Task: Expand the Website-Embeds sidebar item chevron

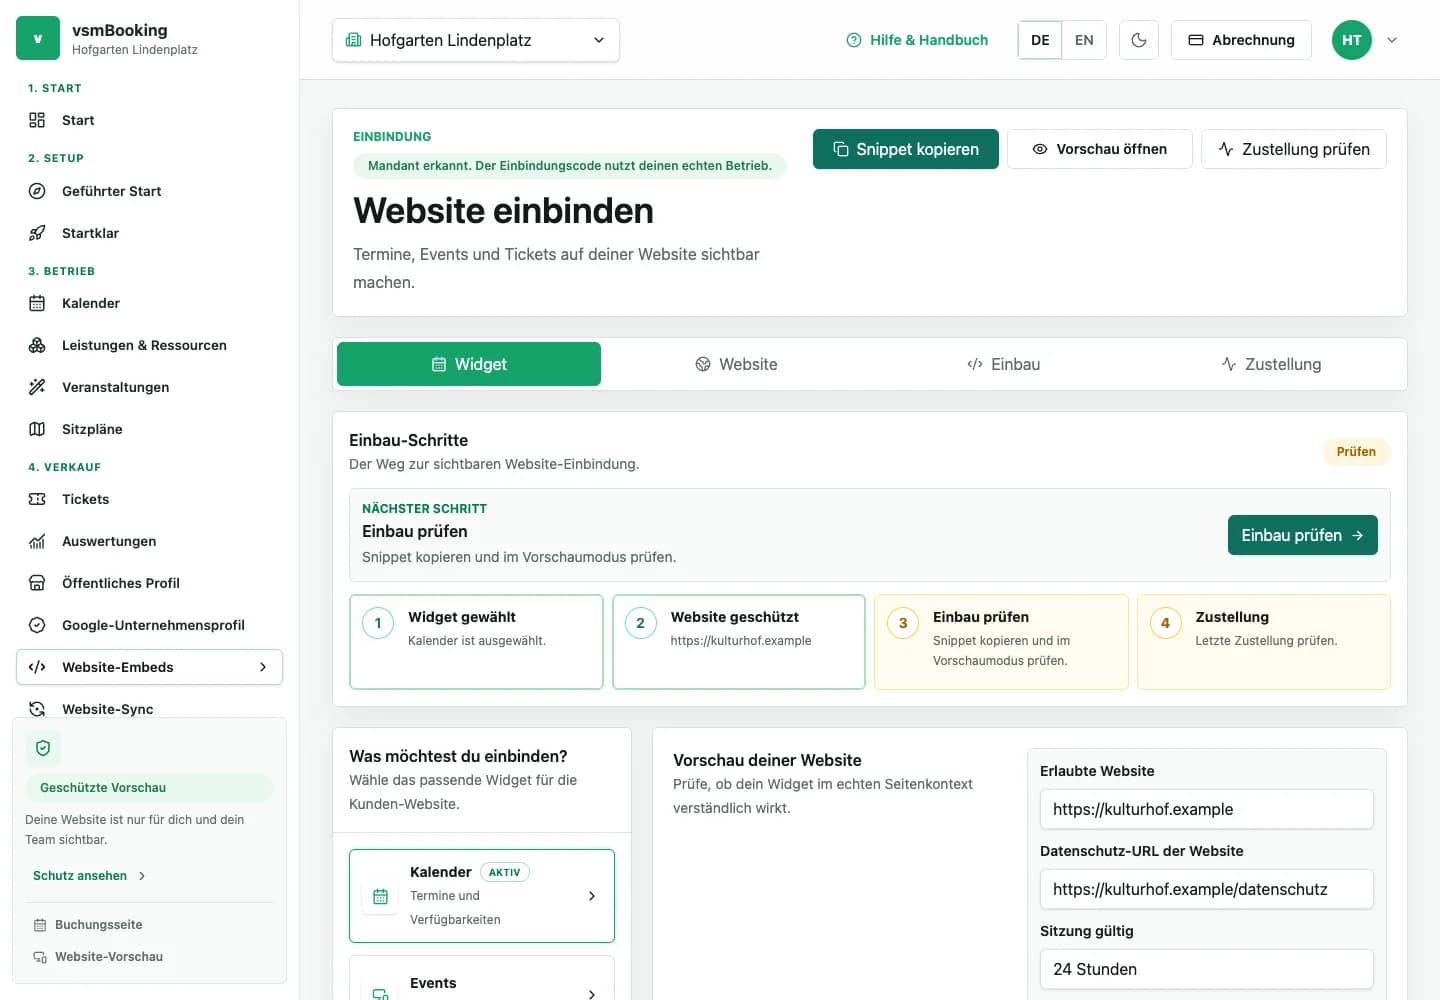Action: click(x=263, y=667)
